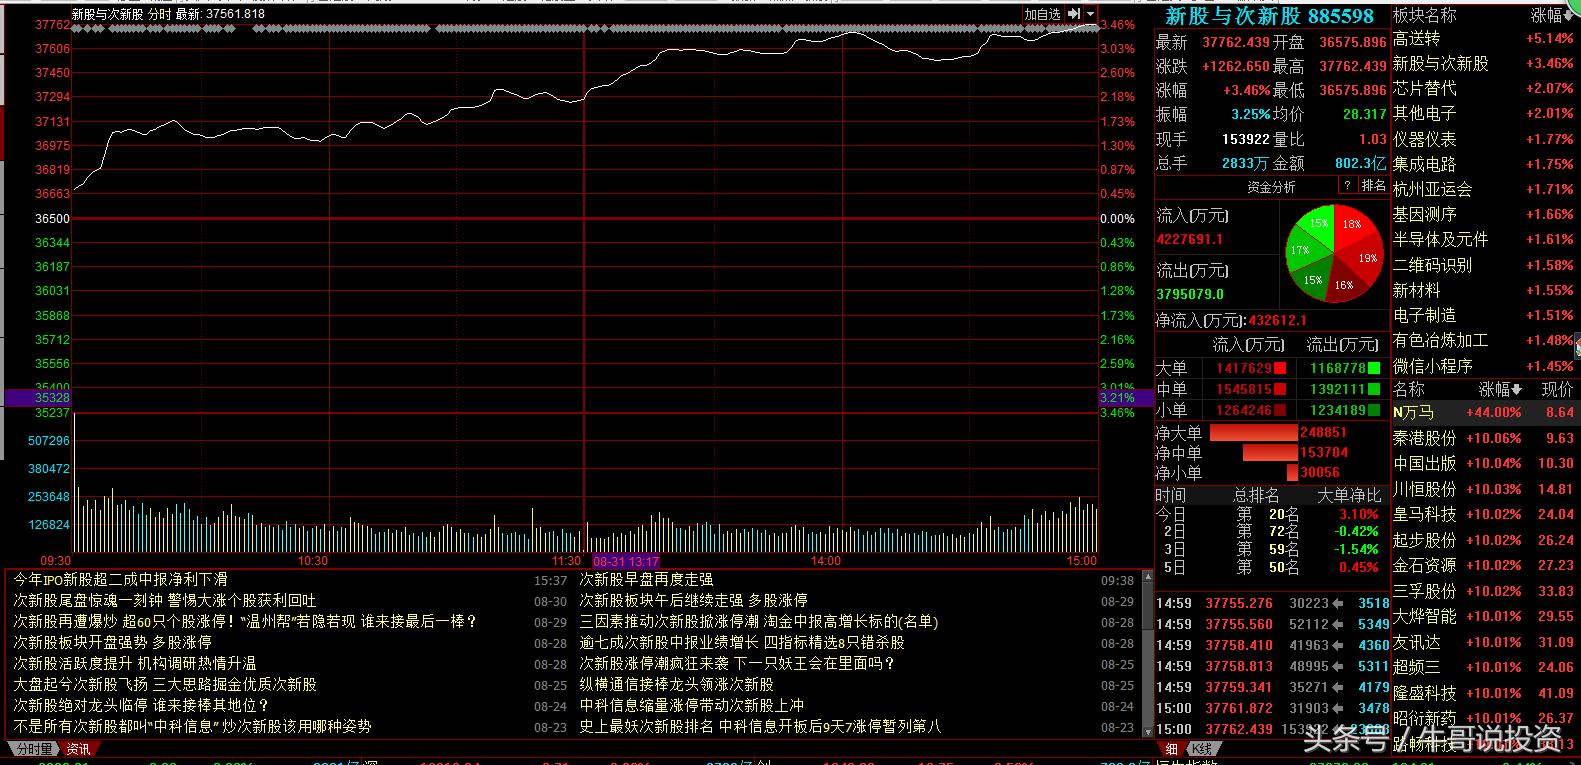Screen dimensions: 1581x765
Task: Switch to the 分时里 tab
Action: (x=33, y=748)
